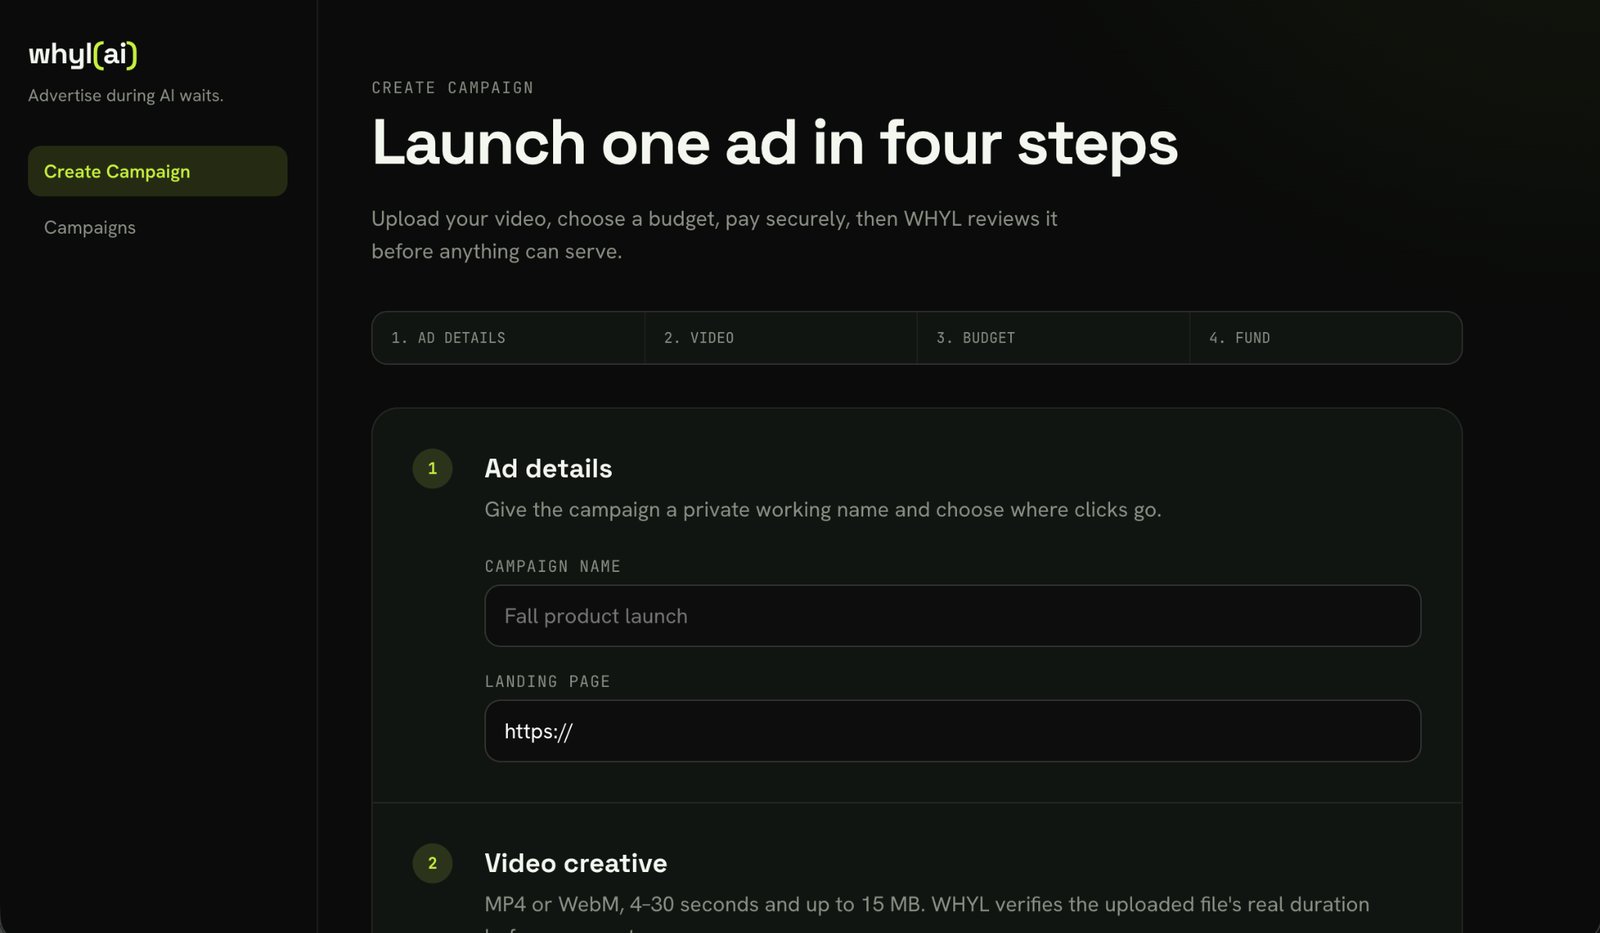Image resolution: width=1600 pixels, height=933 pixels.
Task: Click the whyl(ai) logo
Action: [83, 54]
